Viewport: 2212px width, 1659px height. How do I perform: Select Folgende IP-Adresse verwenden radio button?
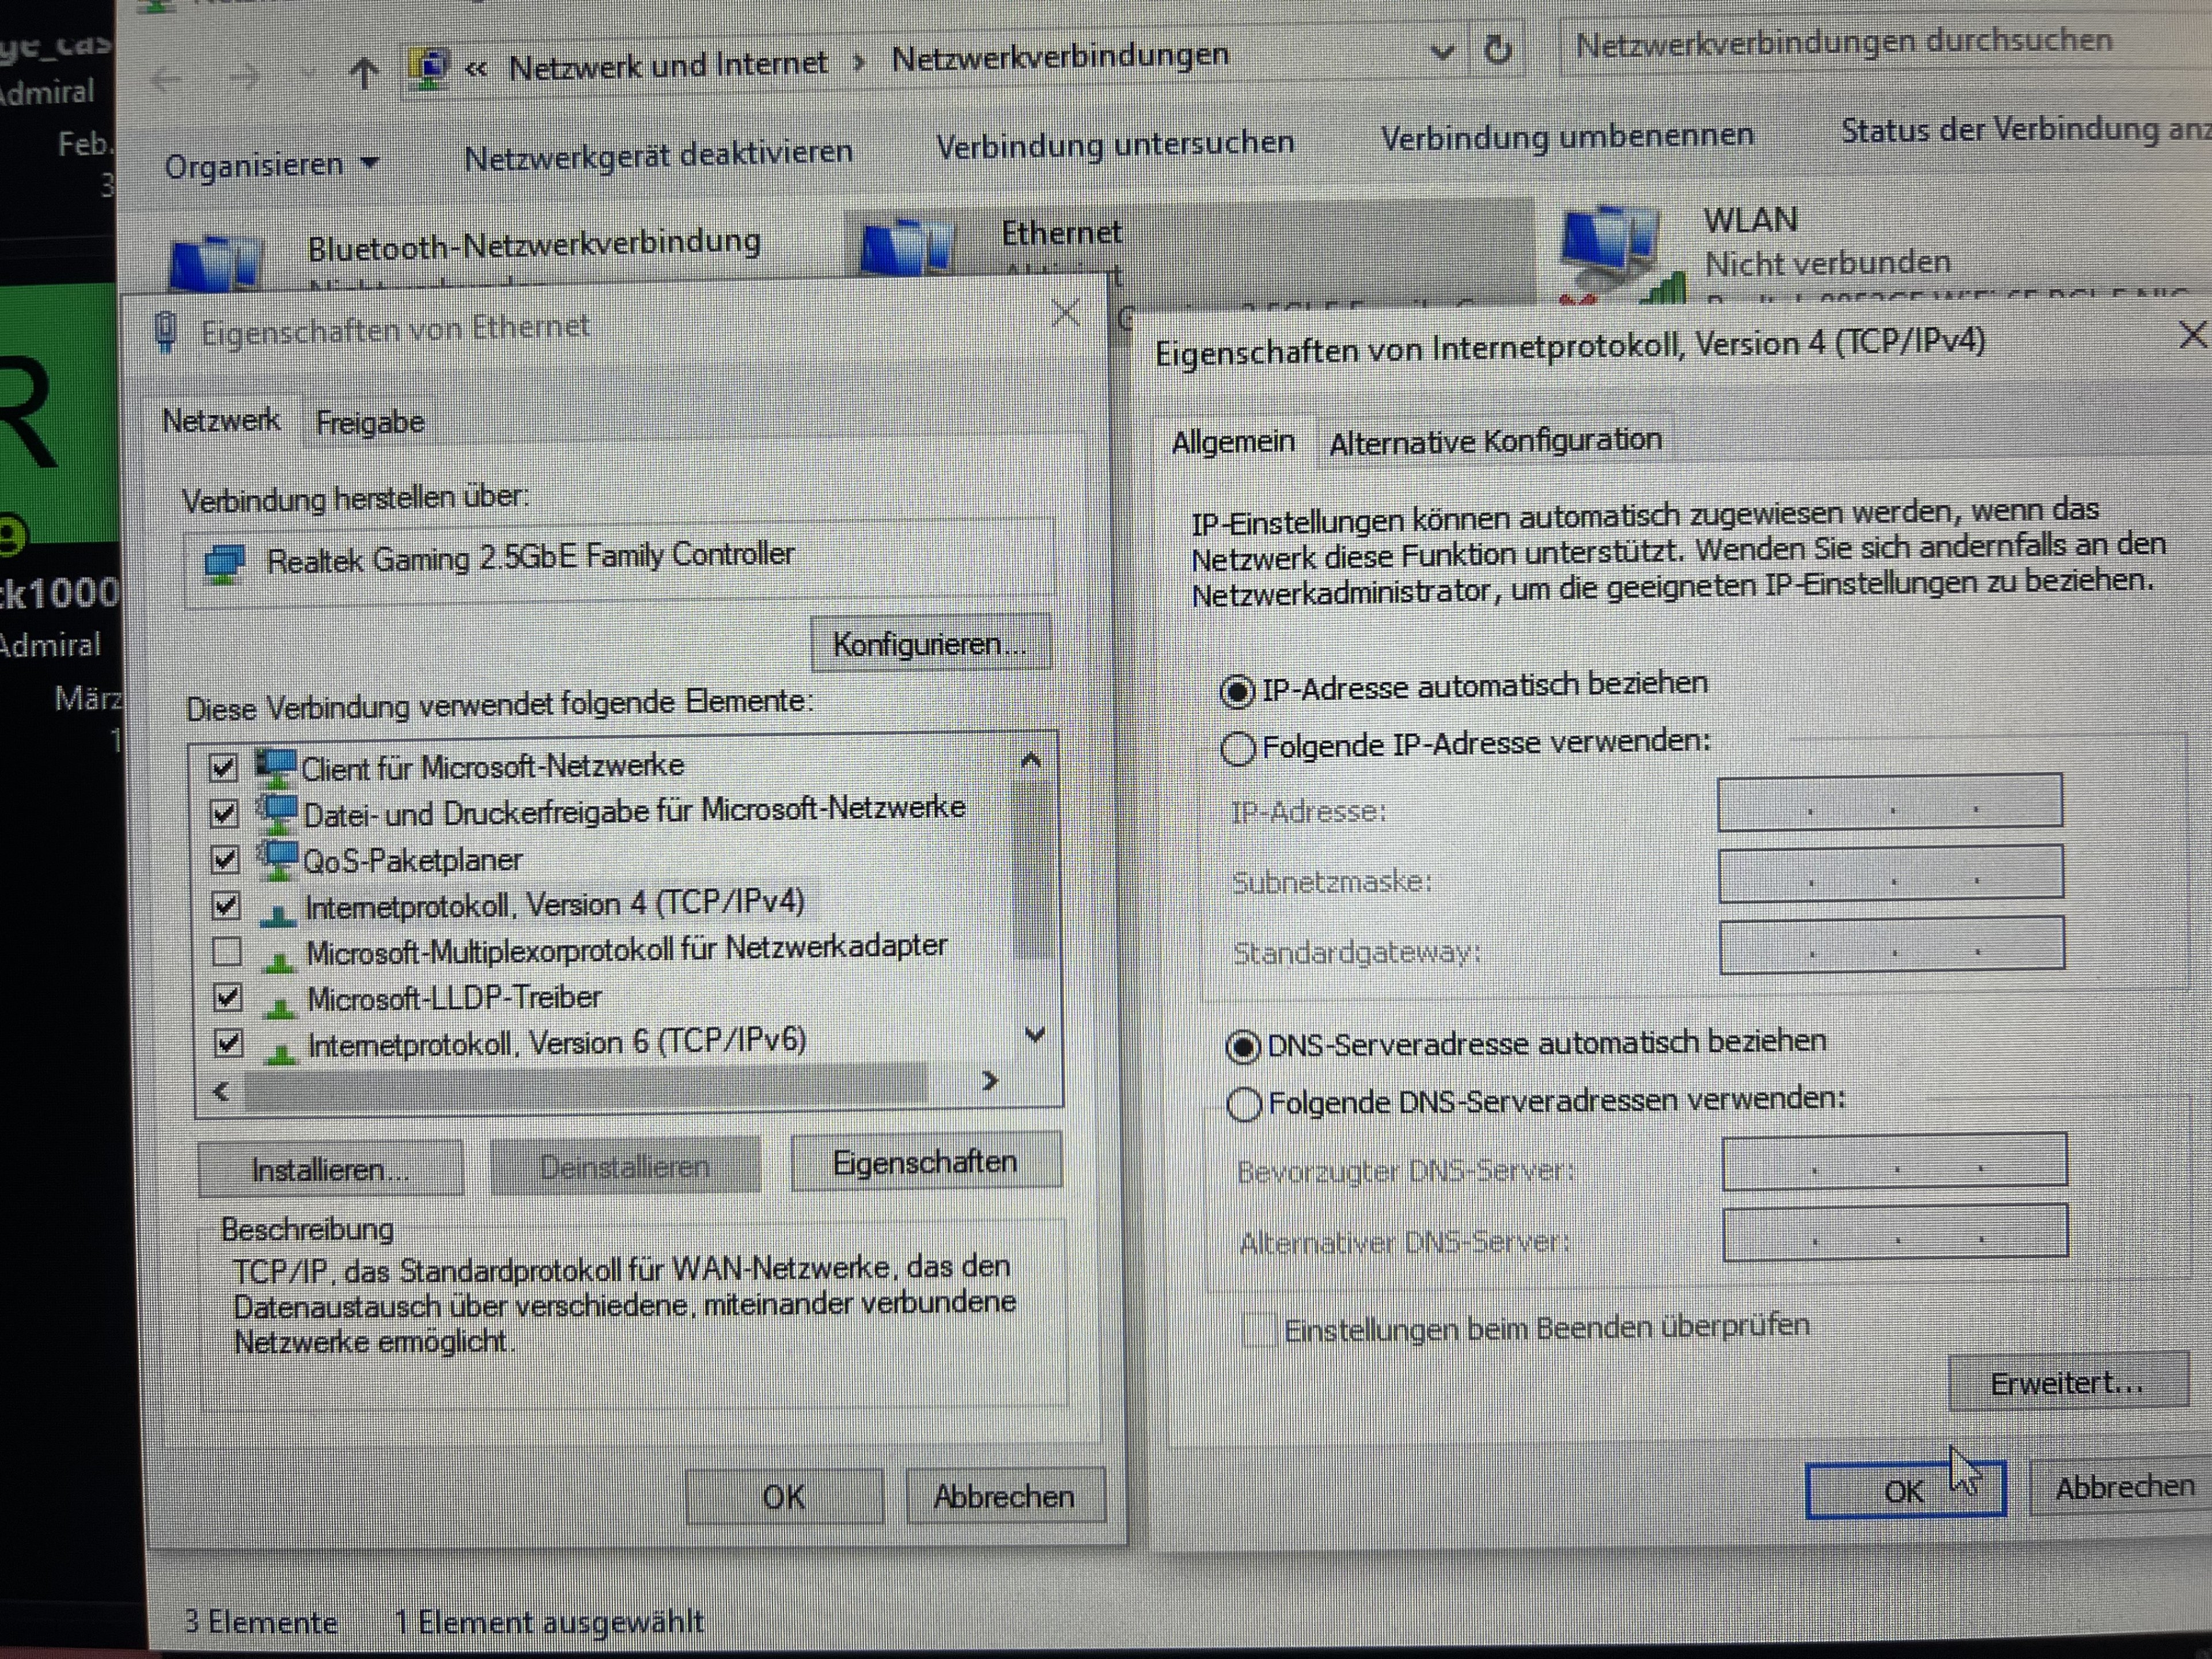(1238, 748)
